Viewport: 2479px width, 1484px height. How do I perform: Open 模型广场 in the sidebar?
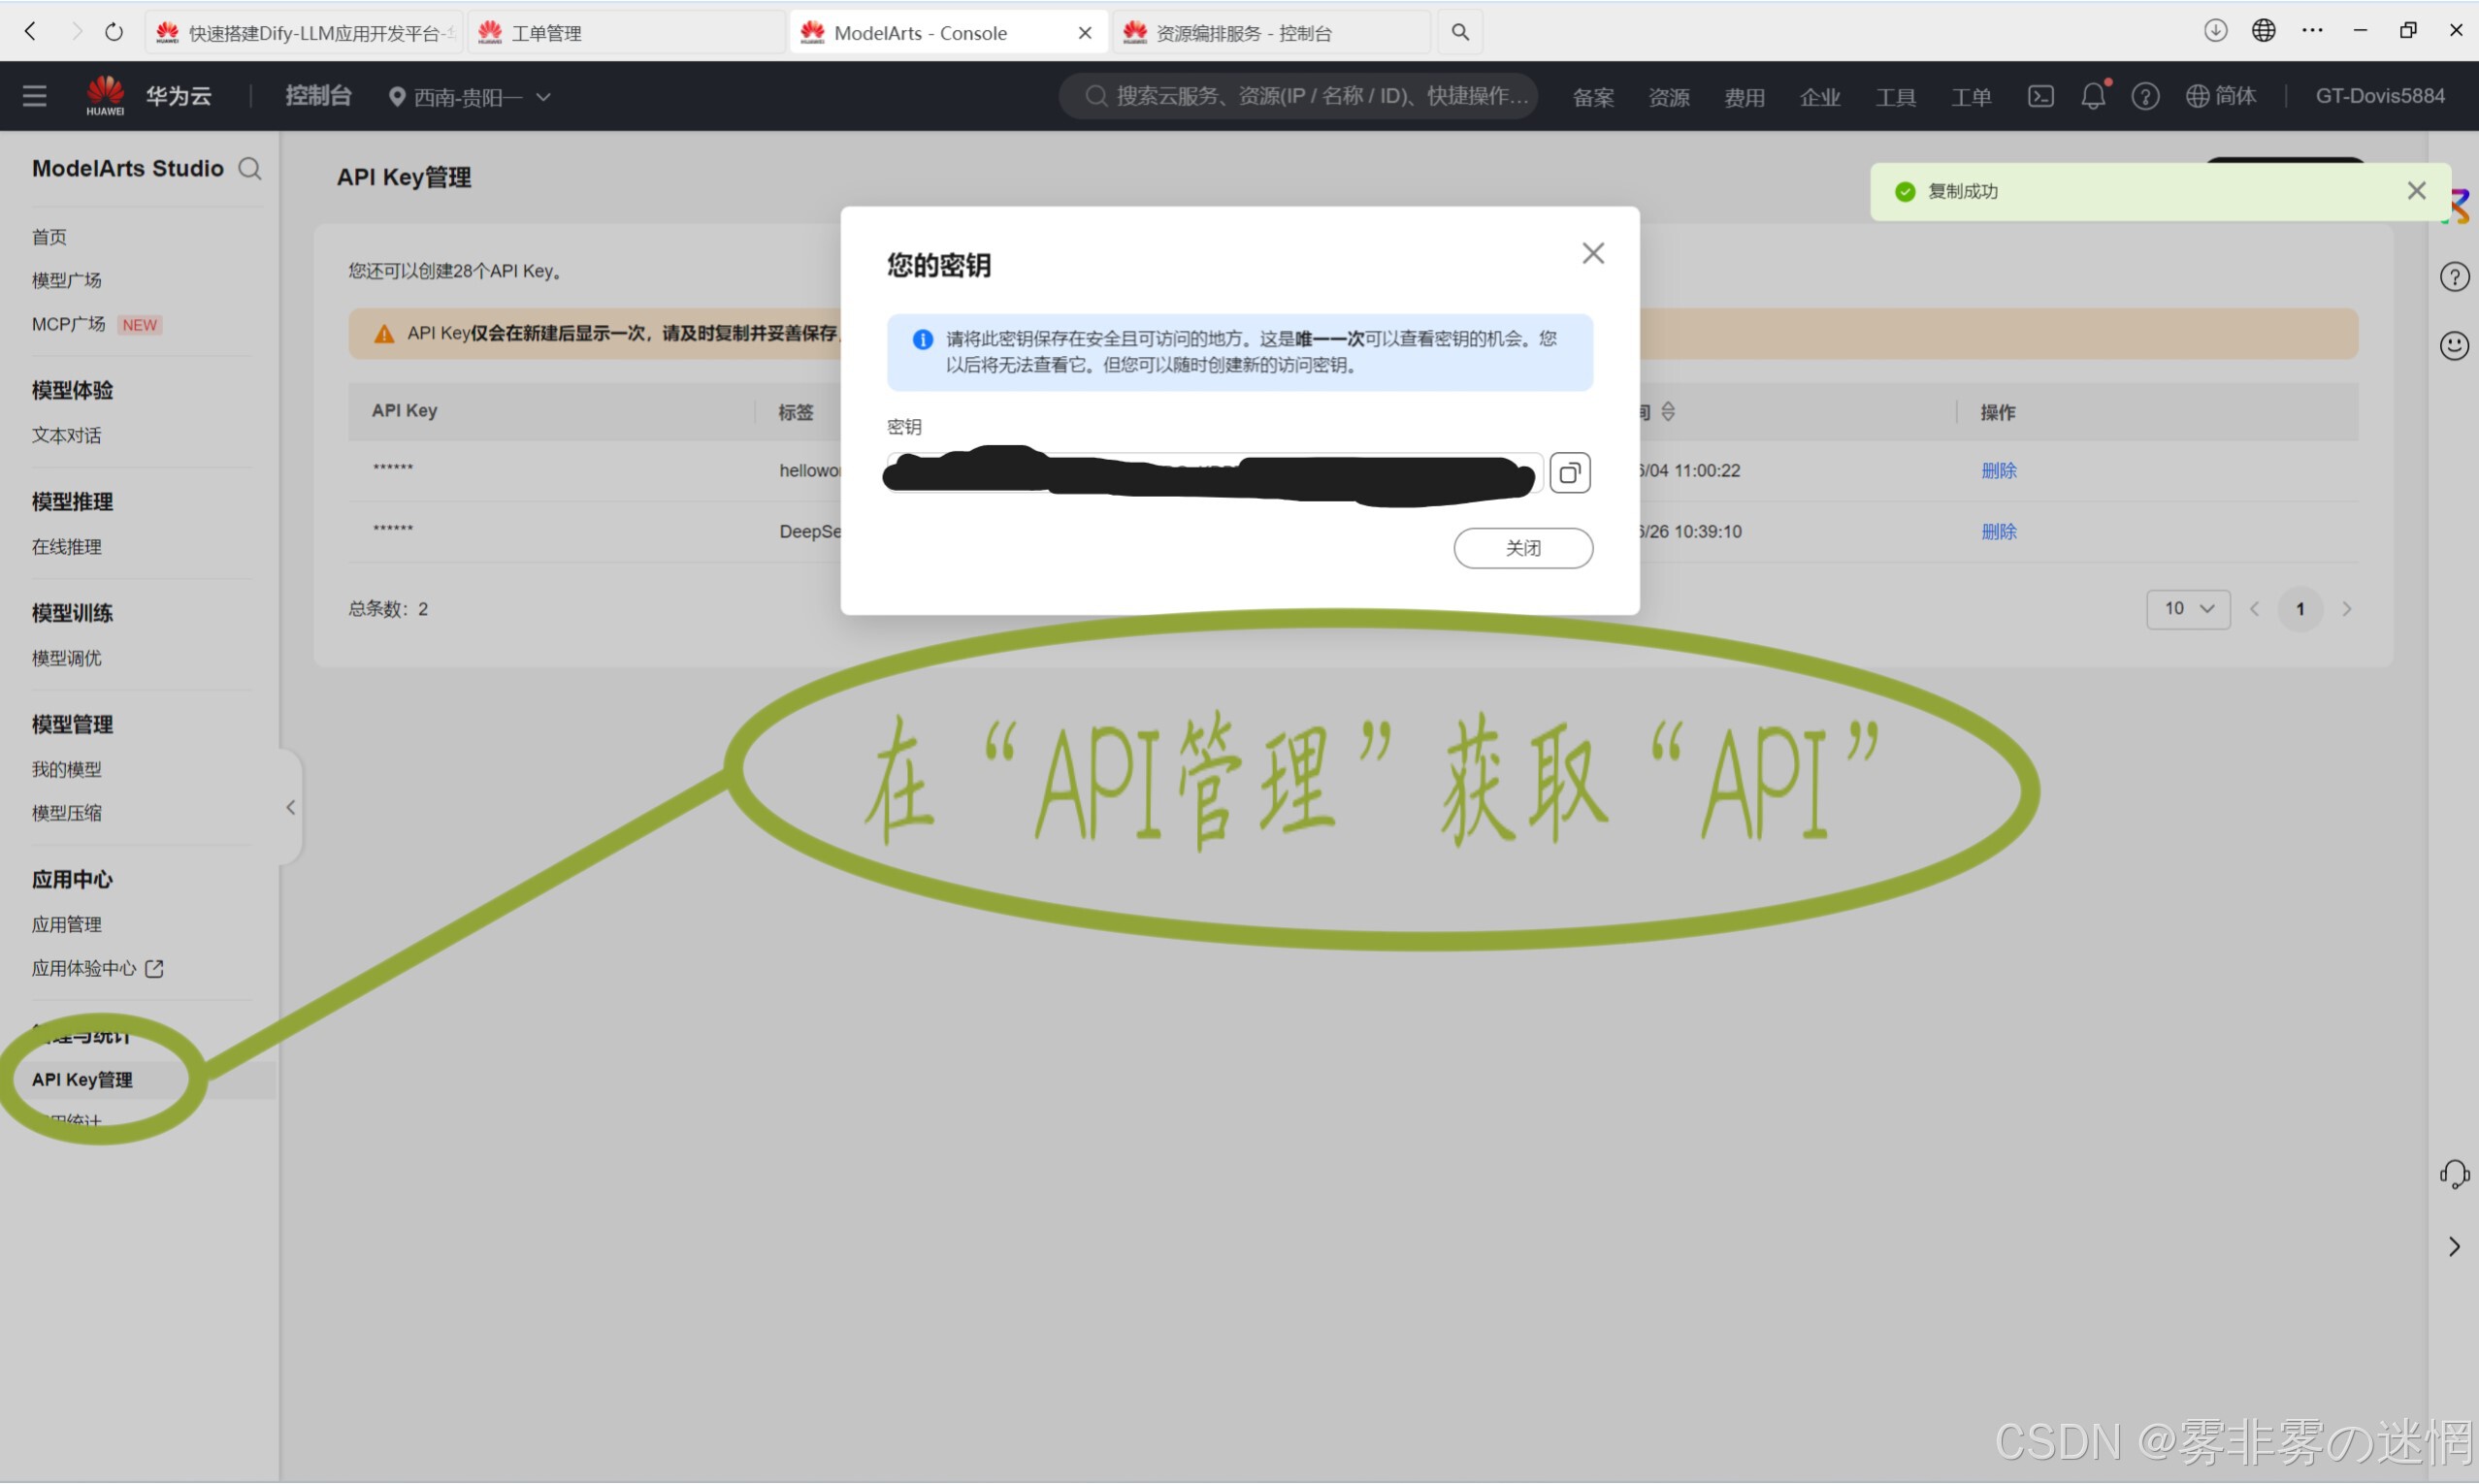coord(66,280)
